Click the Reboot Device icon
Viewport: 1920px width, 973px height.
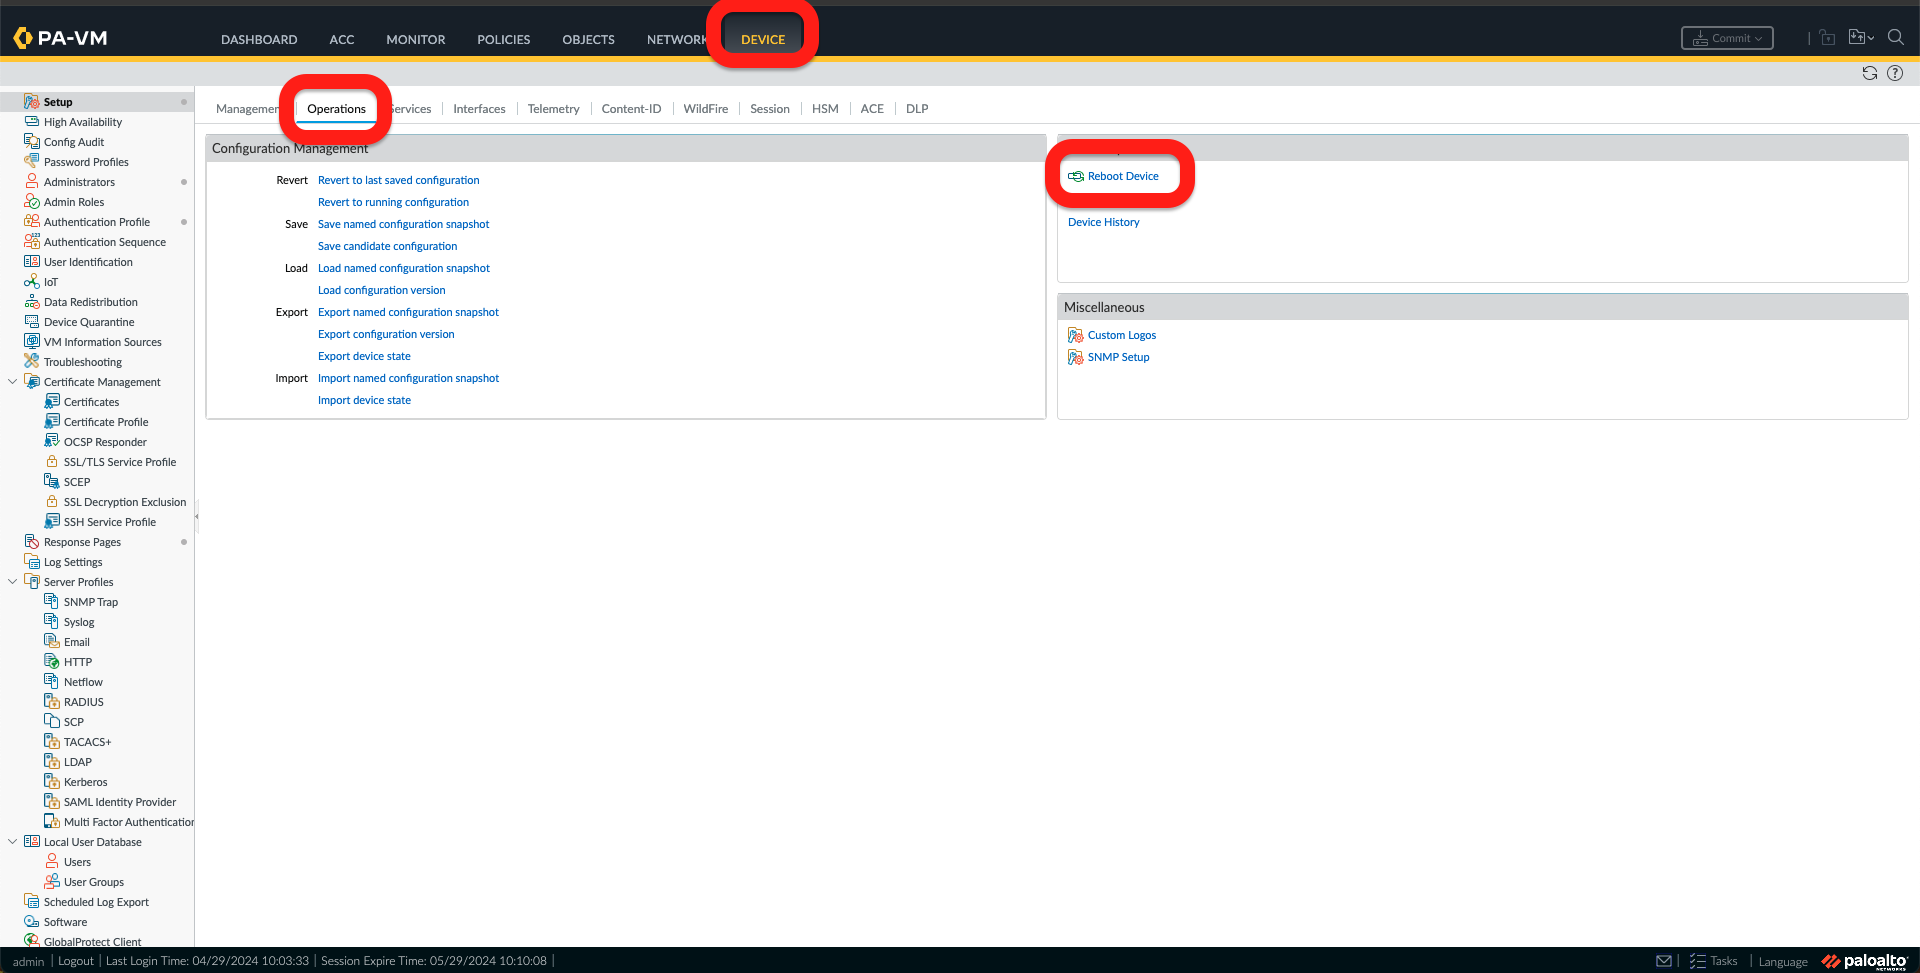click(x=1076, y=176)
